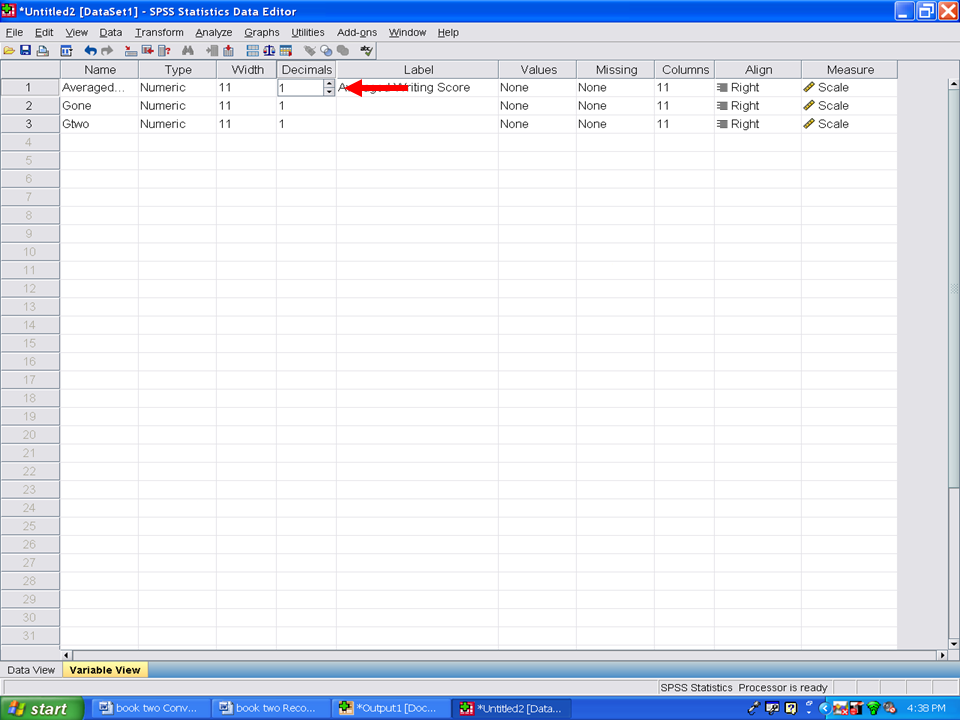Screen dimensions: 960x720
Task: Select row 3 header for Gtwo
Action: pyautogui.click(x=29, y=124)
